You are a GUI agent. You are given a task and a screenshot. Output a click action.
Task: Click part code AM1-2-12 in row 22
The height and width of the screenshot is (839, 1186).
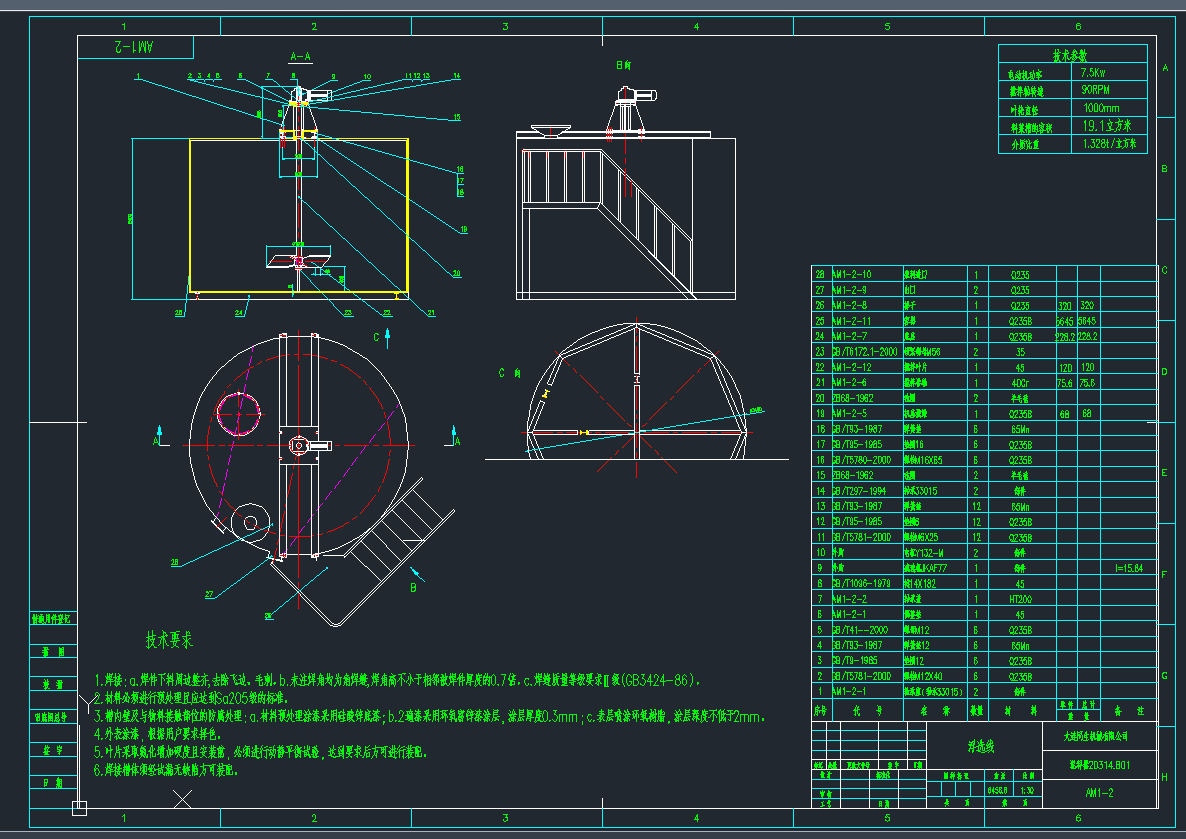point(852,367)
